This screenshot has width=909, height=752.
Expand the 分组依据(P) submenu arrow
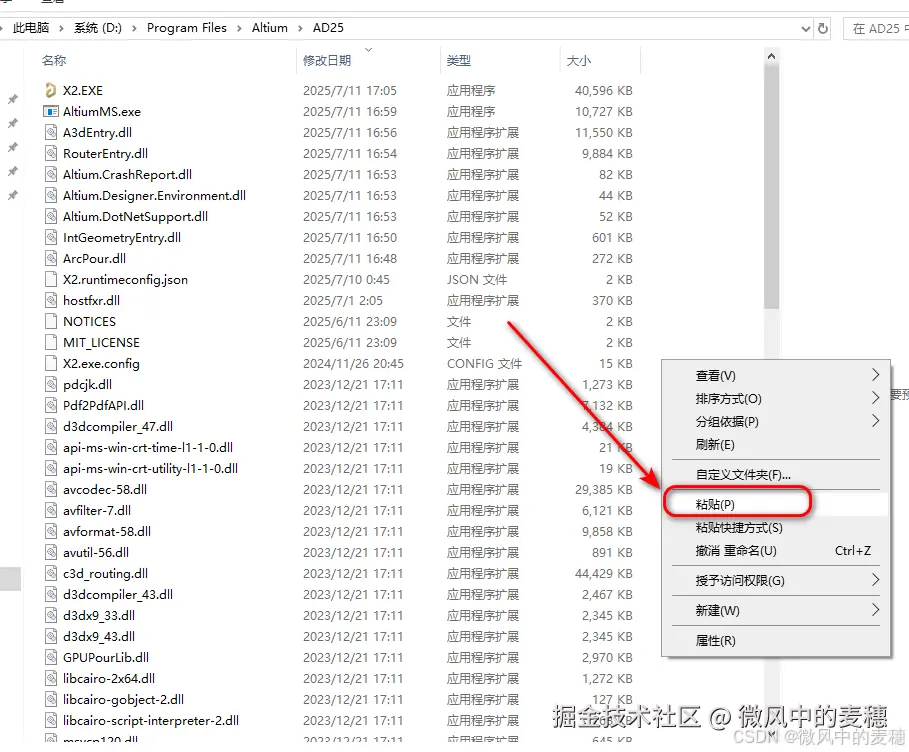click(875, 422)
